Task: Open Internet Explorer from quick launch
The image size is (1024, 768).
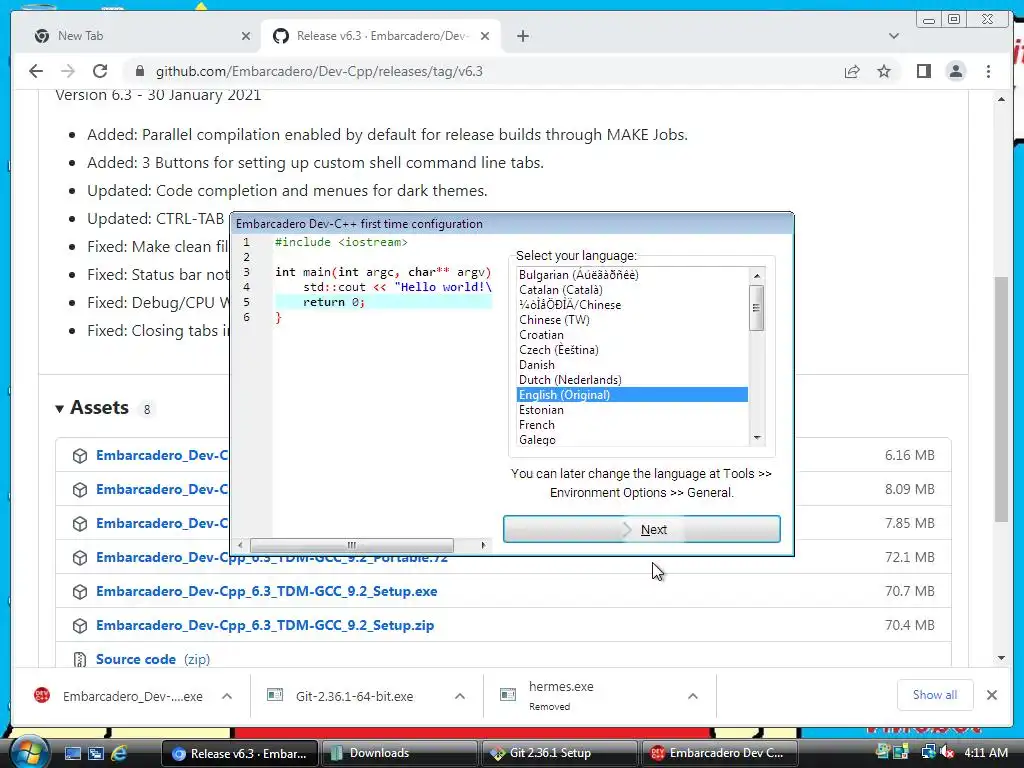Action: click(119, 753)
